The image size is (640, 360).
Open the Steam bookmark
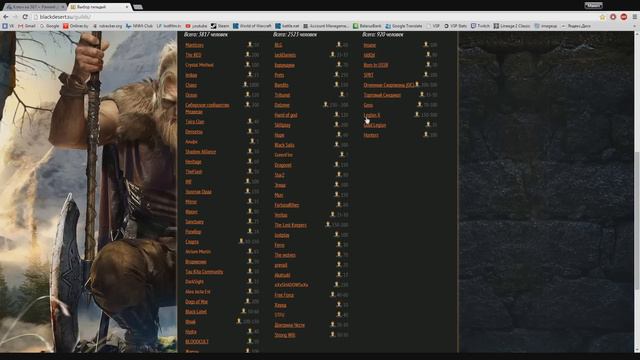(220, 26)
